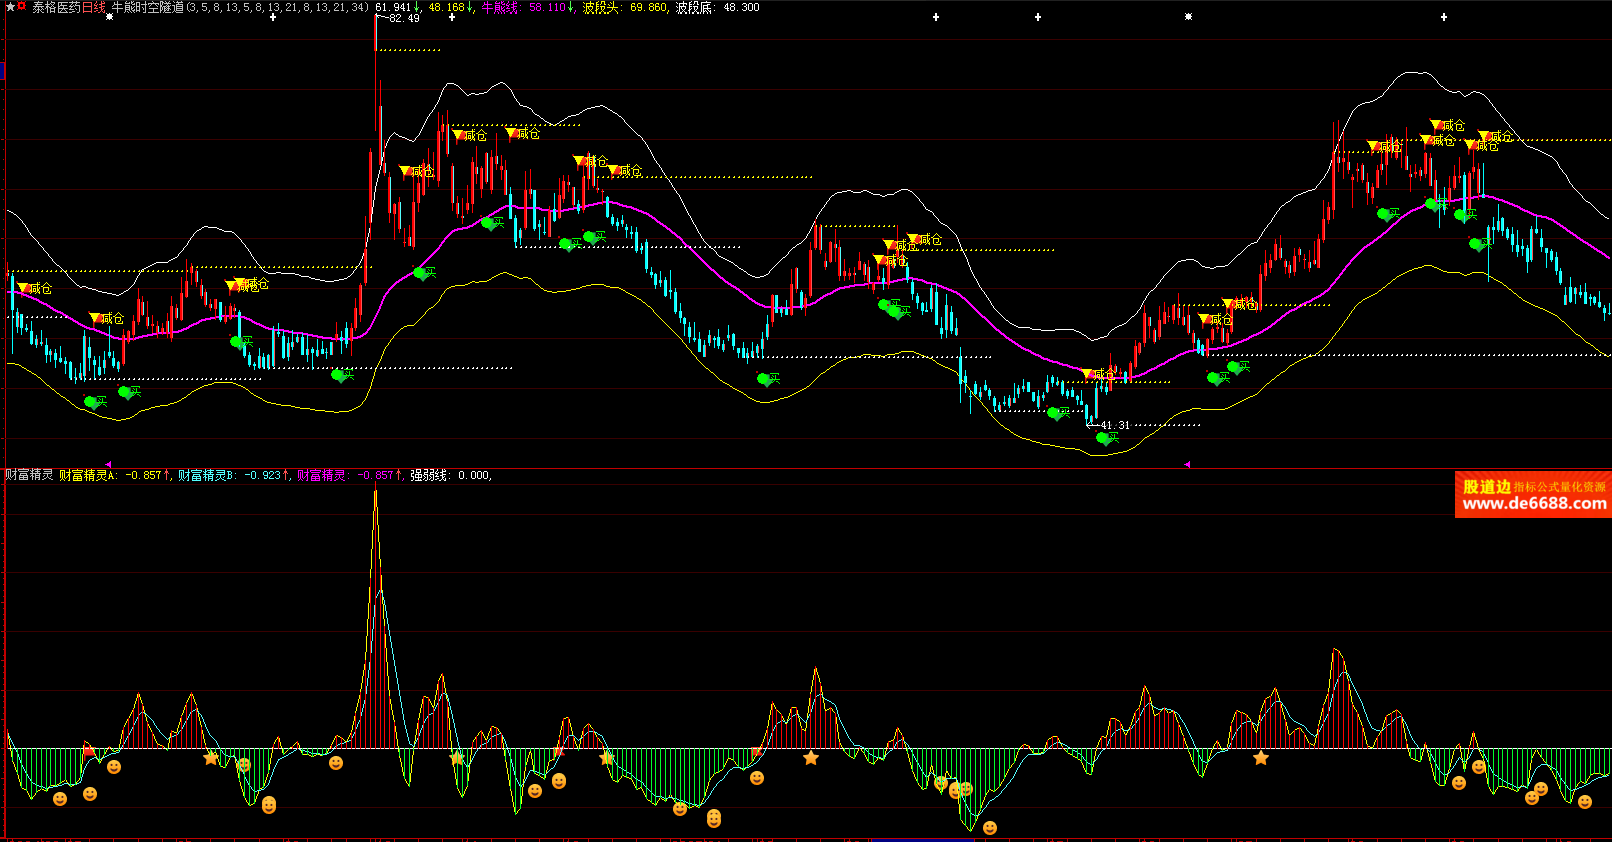Click the red gear icon next to the star

tap(22, 7)
